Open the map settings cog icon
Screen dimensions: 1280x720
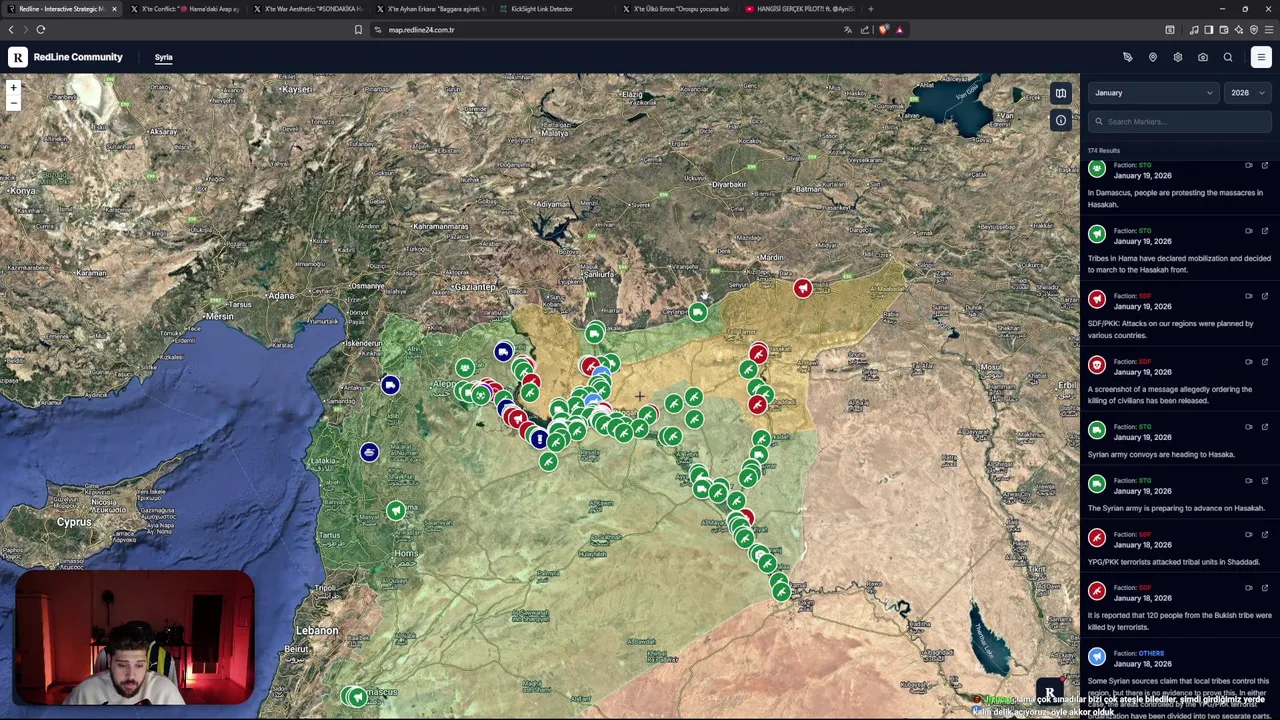pyautogui.click(x=1178, y=57)
